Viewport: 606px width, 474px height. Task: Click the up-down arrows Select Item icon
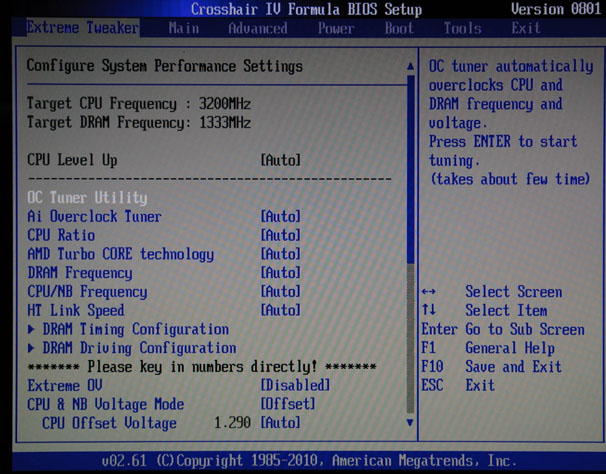click(x=428, y=310)
